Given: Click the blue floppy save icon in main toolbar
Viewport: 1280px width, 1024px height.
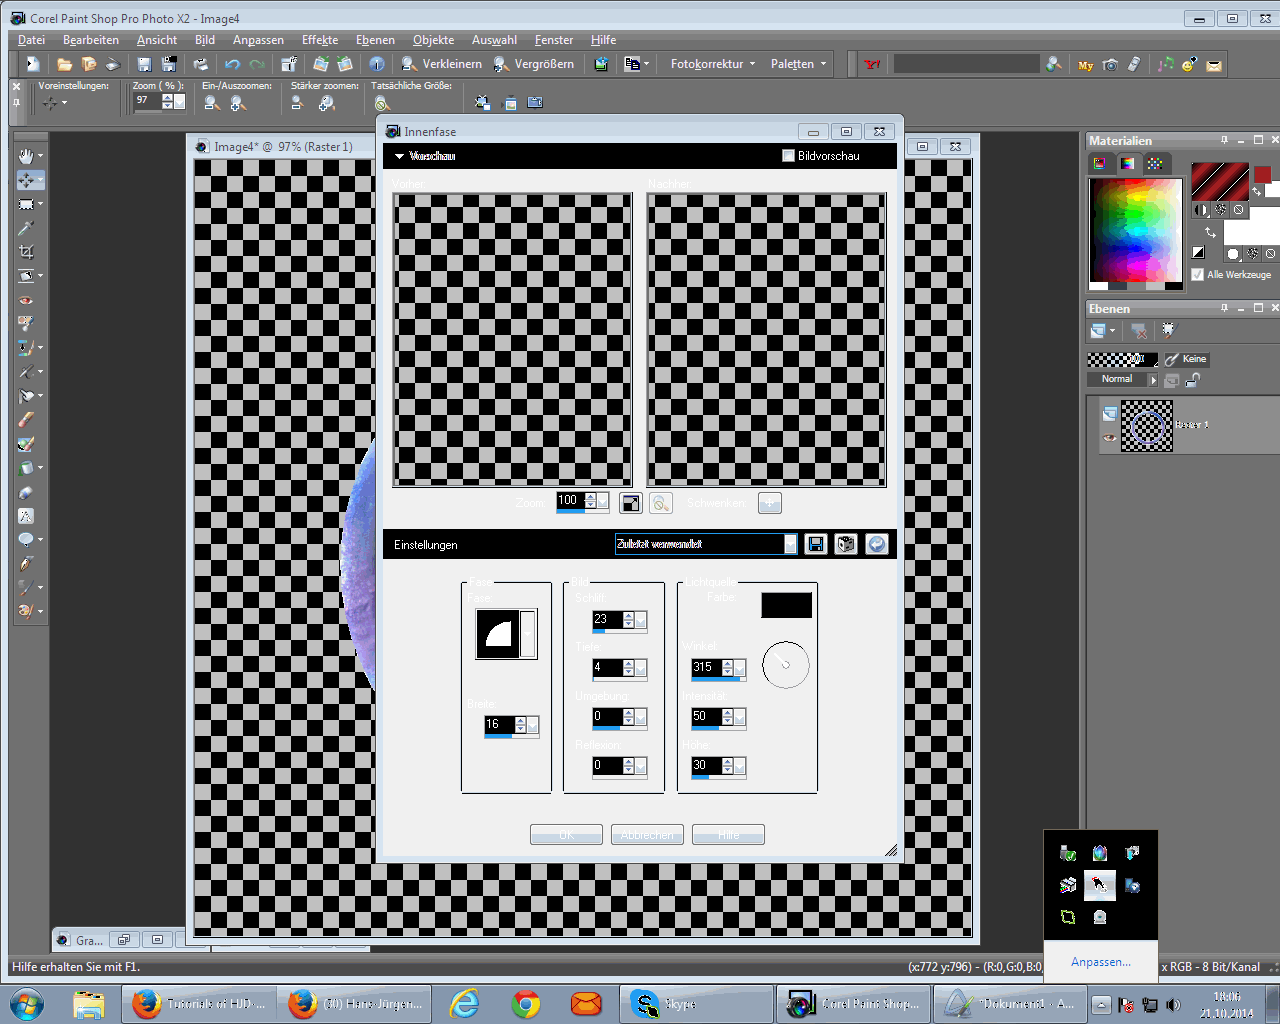Looking at the screenshot, I should tap(144, 64).
